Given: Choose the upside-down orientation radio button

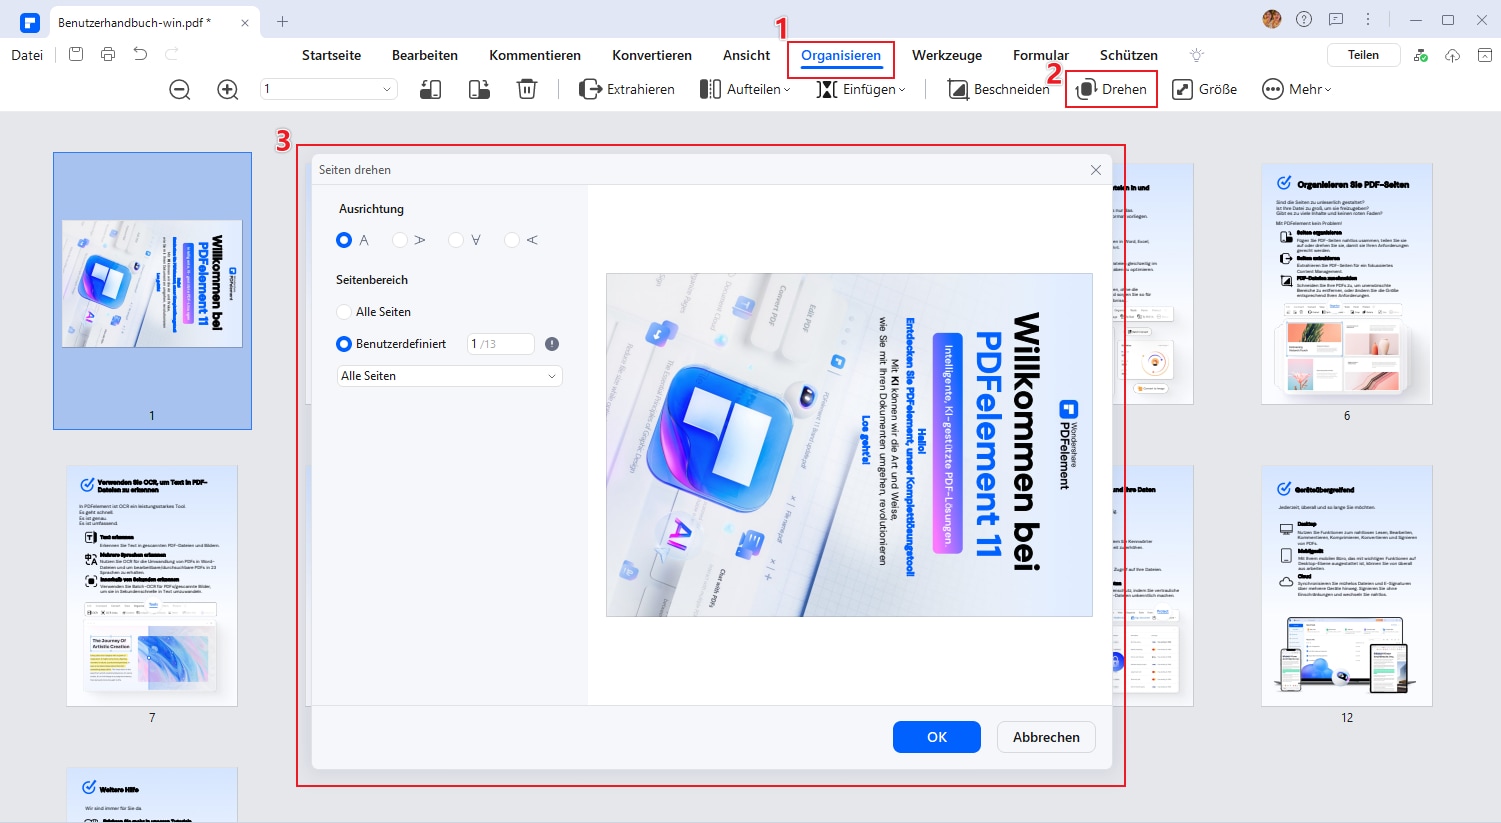Looking at the screenshot, I should point(456,240).
